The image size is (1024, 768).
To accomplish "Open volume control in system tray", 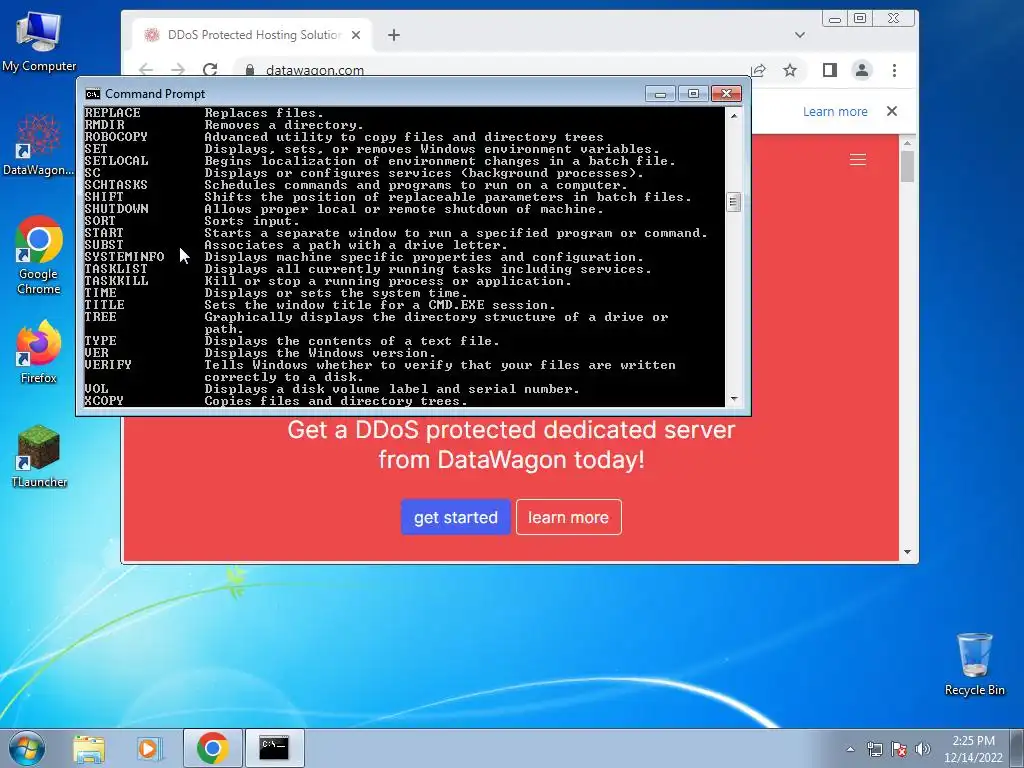I will [x=922, y=749].
